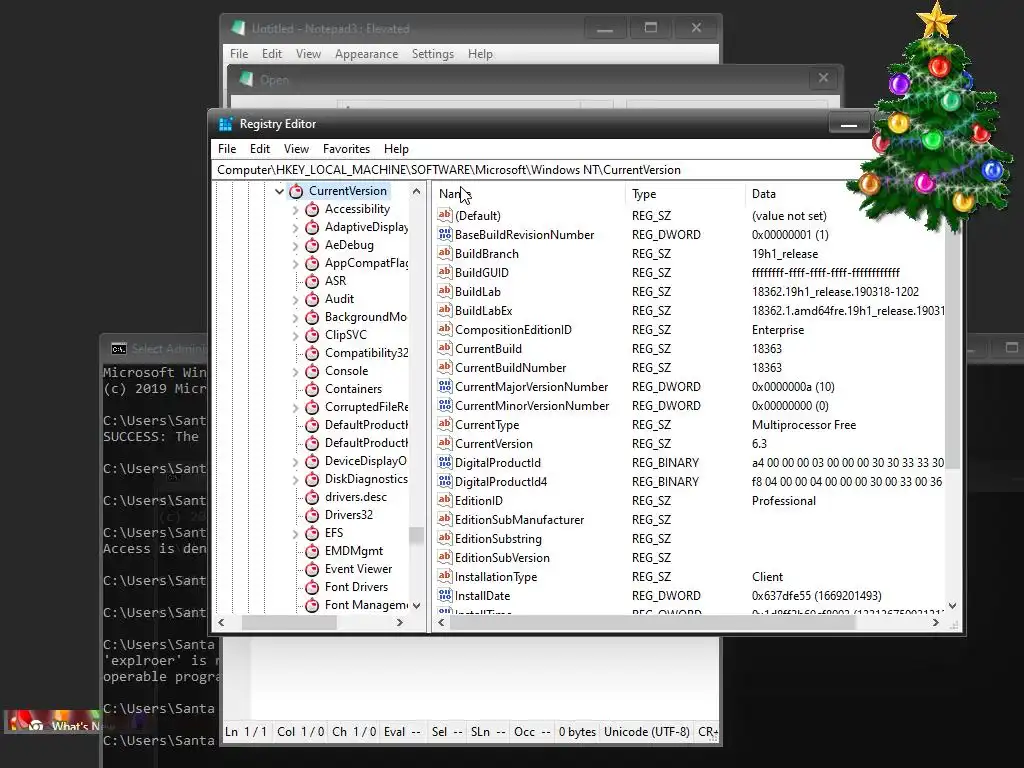The image size is (1024, 768).
Task: Collapse the CurrentVersion tree key
Action: (x=280, y=191)
